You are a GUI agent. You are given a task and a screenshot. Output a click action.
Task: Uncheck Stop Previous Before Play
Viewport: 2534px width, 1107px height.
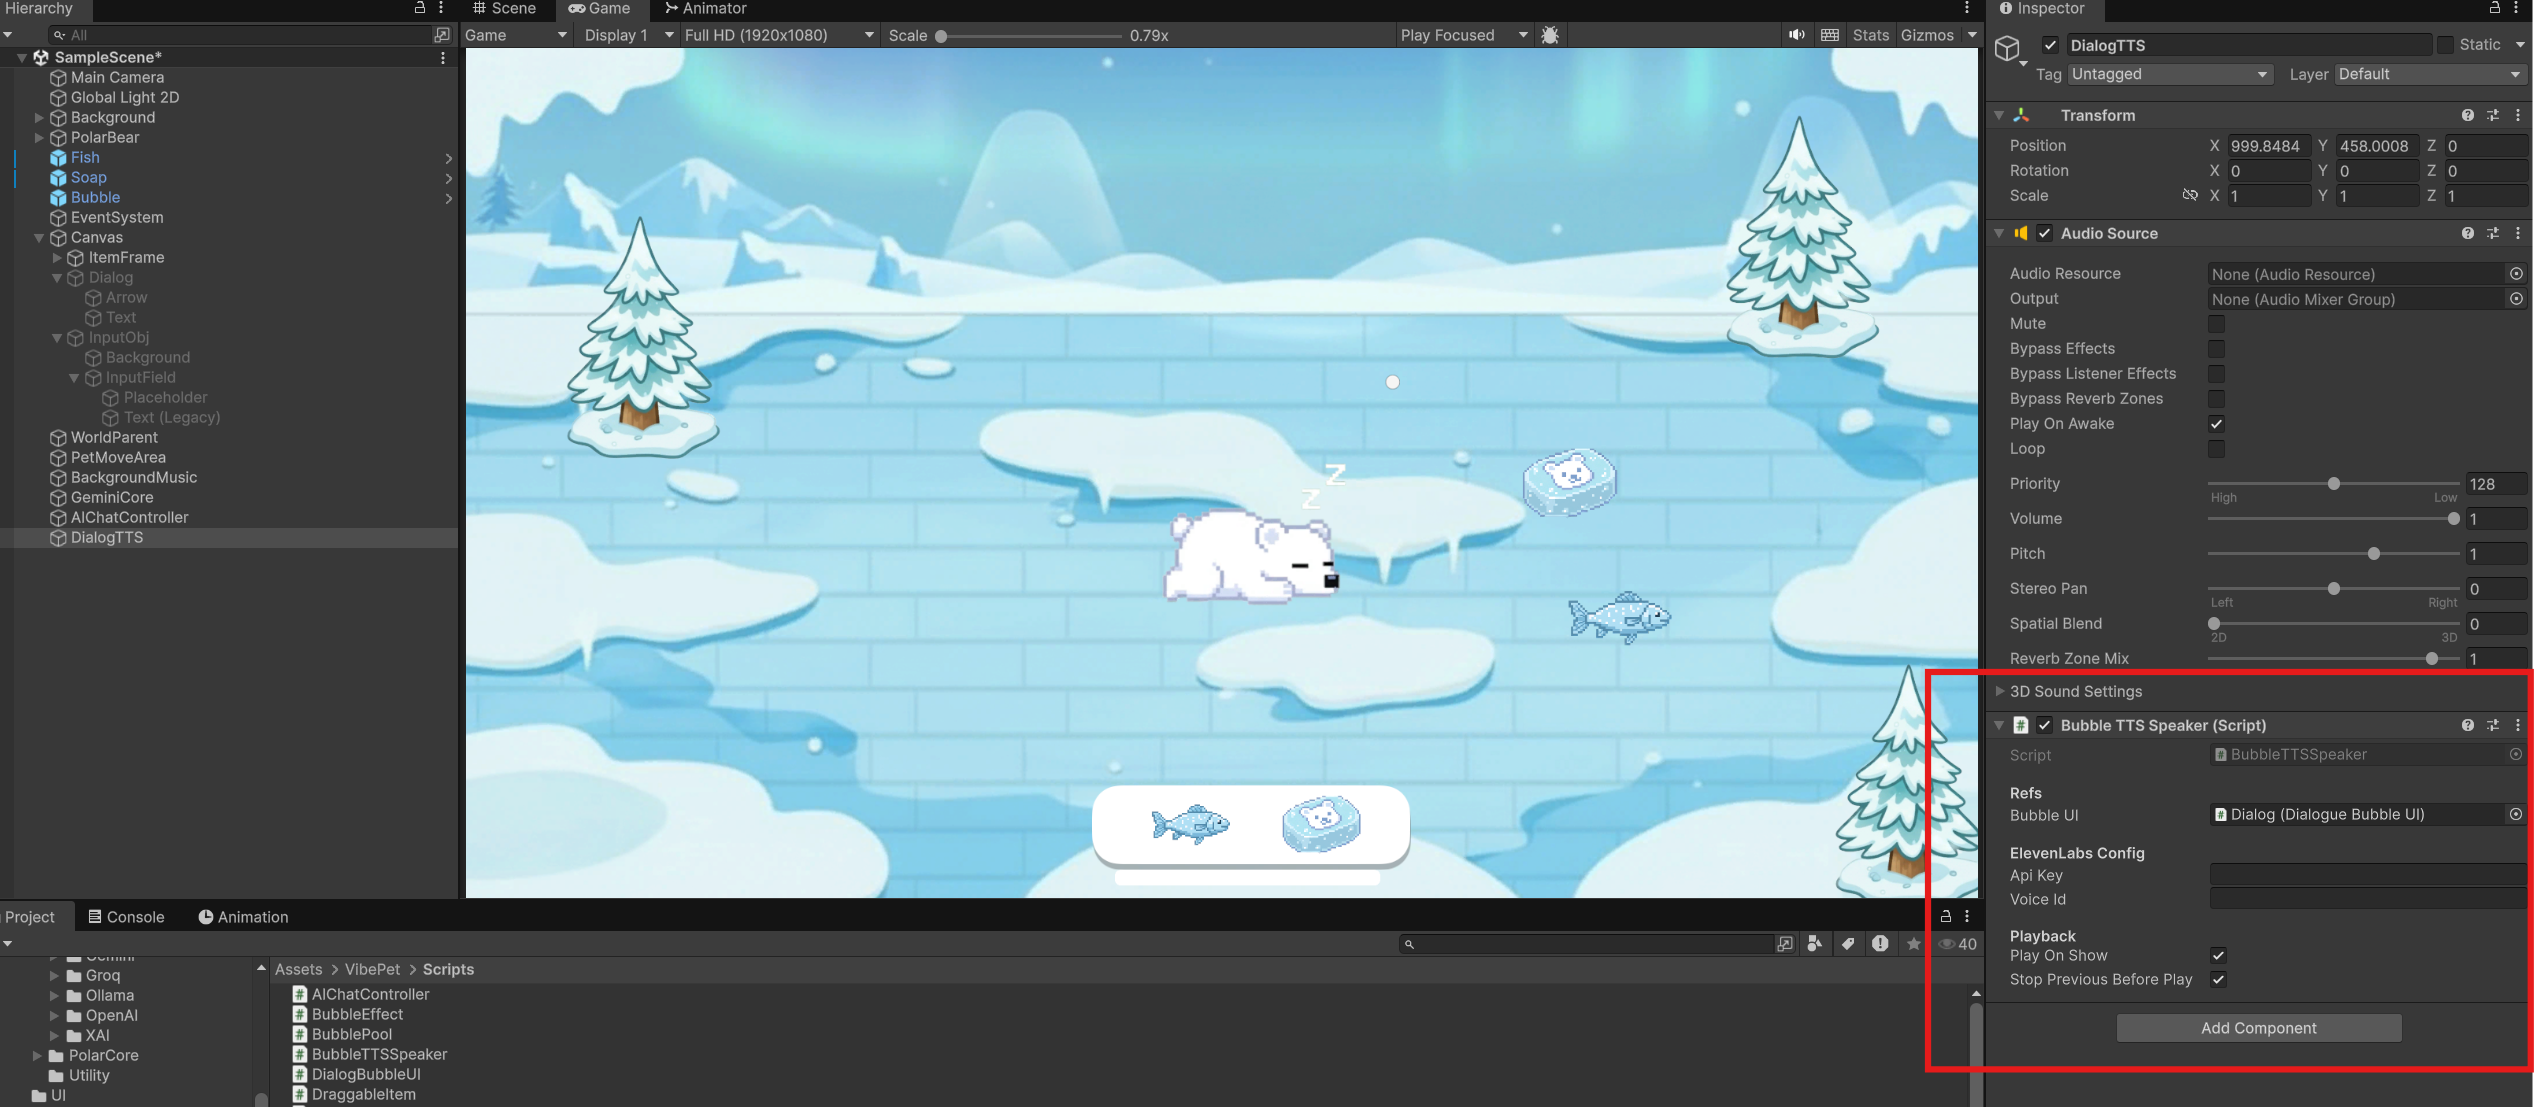click(x=2218, y=980)
